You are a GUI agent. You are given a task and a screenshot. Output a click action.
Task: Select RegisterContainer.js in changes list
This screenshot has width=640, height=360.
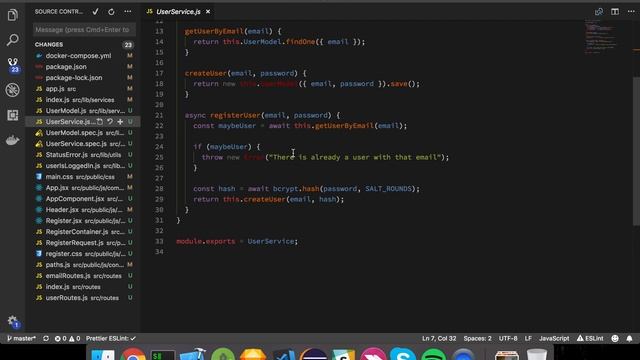(83, 232)
